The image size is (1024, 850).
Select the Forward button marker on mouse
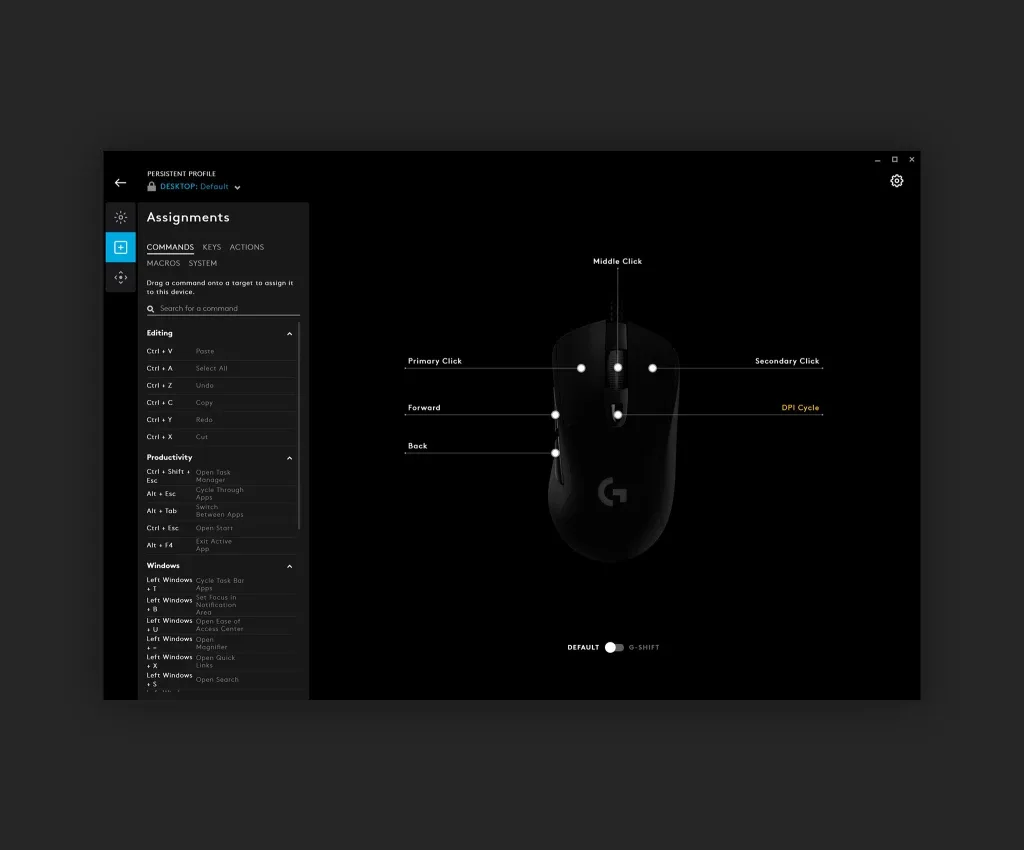(x=555, y=414)
